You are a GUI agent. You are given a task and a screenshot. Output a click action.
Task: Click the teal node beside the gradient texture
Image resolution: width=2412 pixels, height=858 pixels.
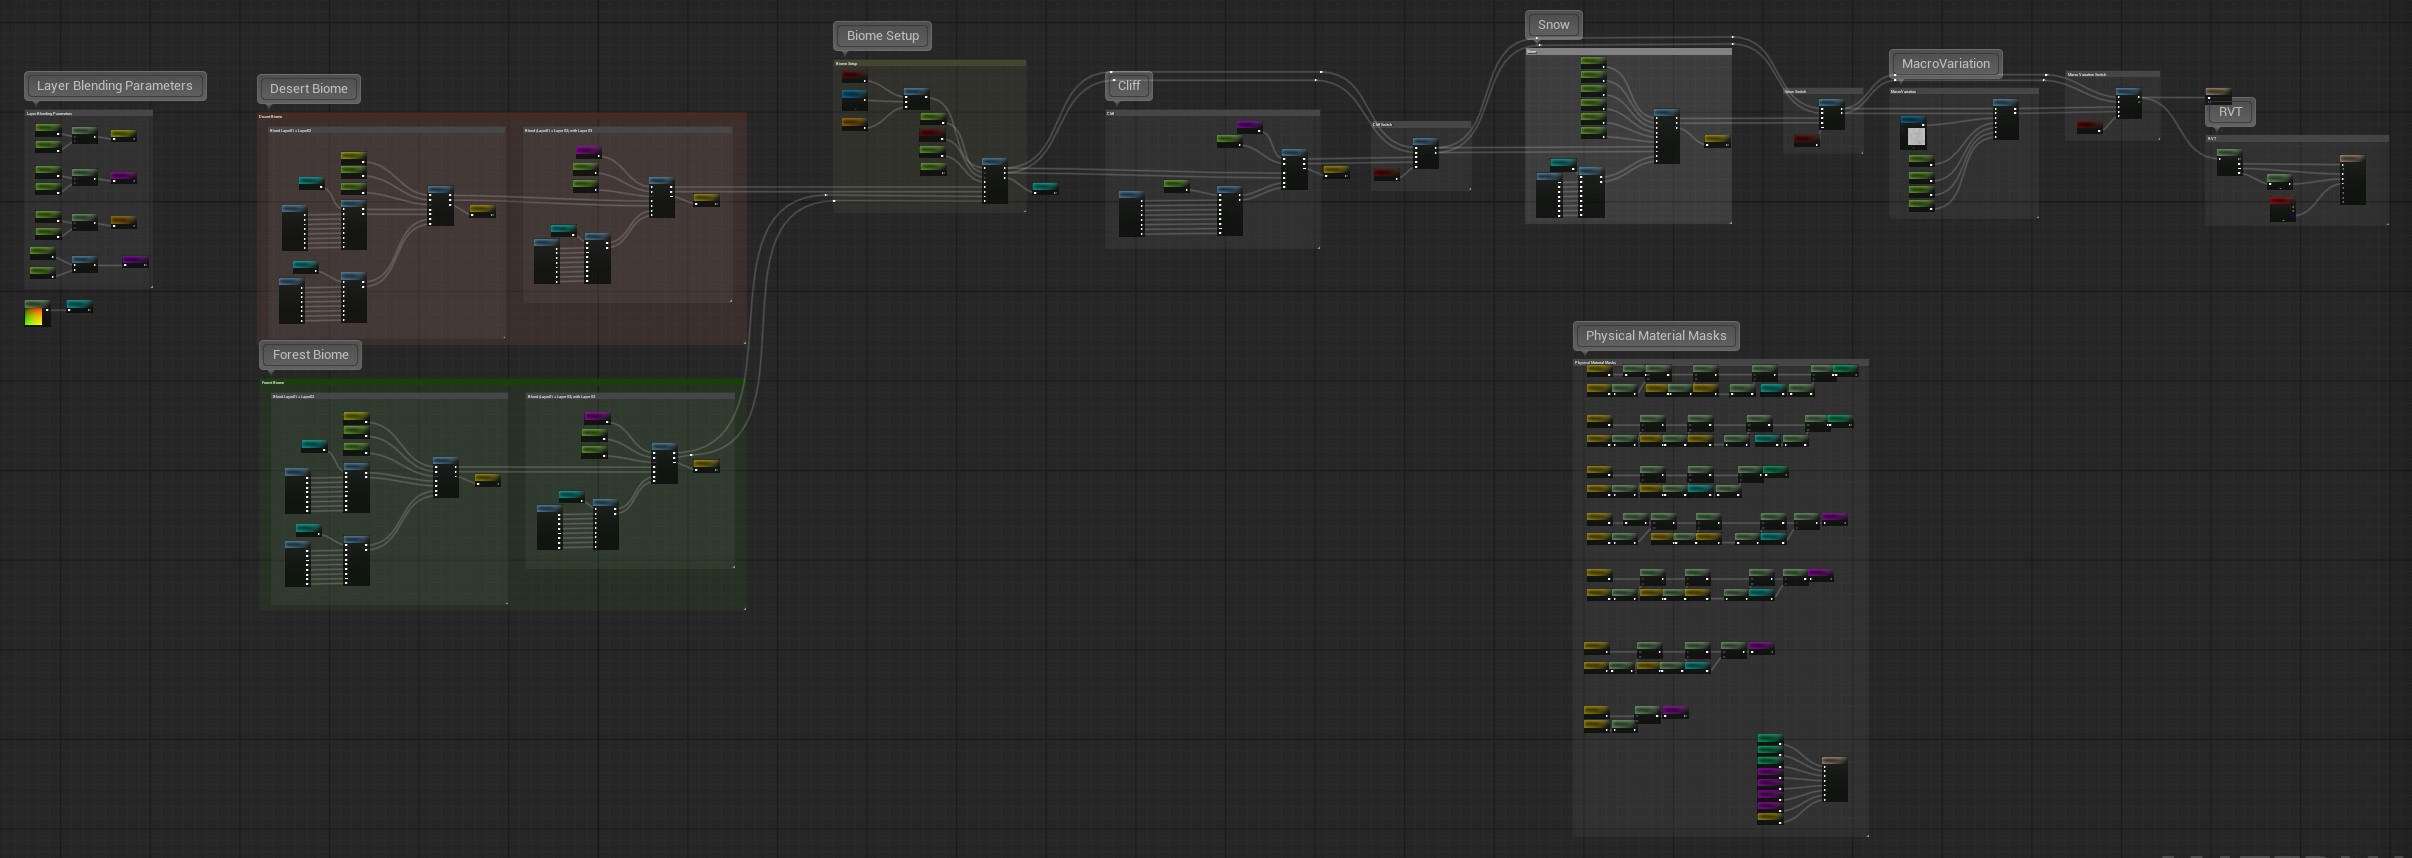[x=80, y=306]
